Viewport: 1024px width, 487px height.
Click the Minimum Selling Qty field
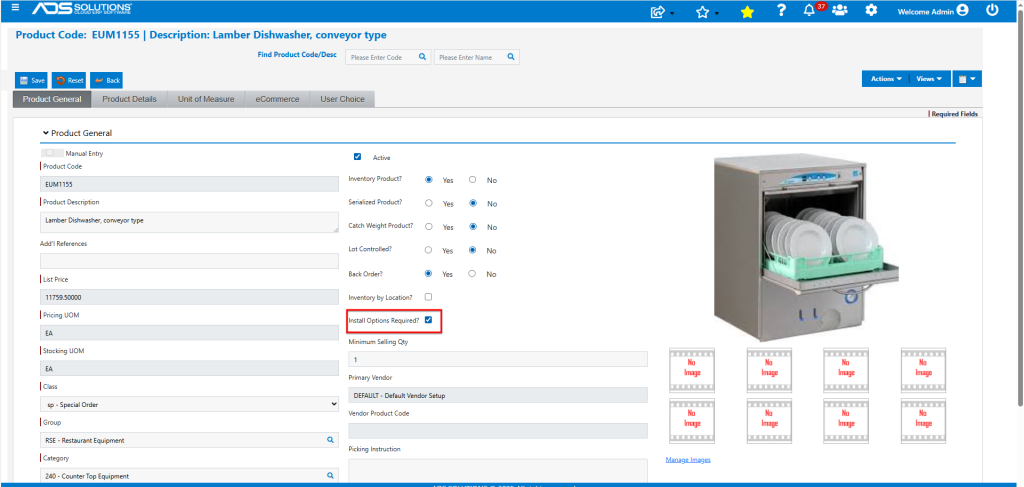[x=498, y=359]
